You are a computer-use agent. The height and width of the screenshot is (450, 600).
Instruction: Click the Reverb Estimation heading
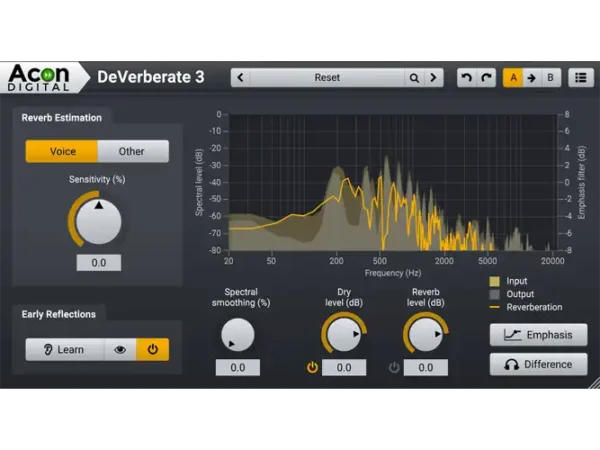pyautogui.click(x=62, y=118)
